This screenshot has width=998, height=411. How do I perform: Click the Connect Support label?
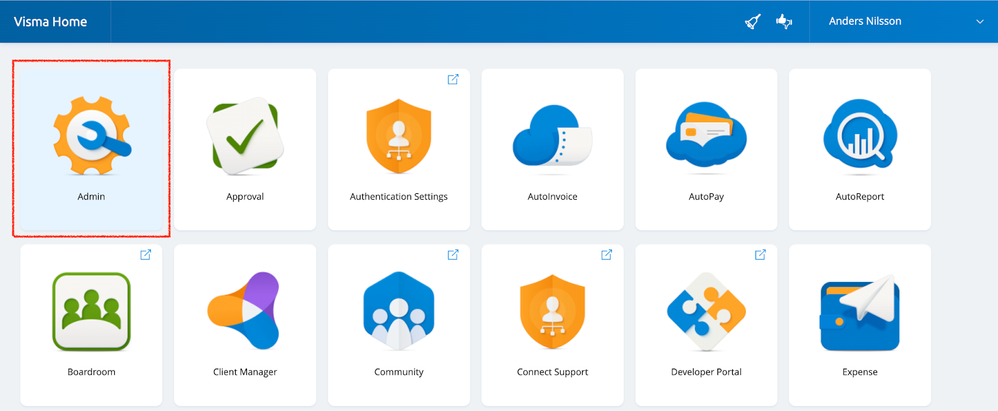tap(552, 372)
